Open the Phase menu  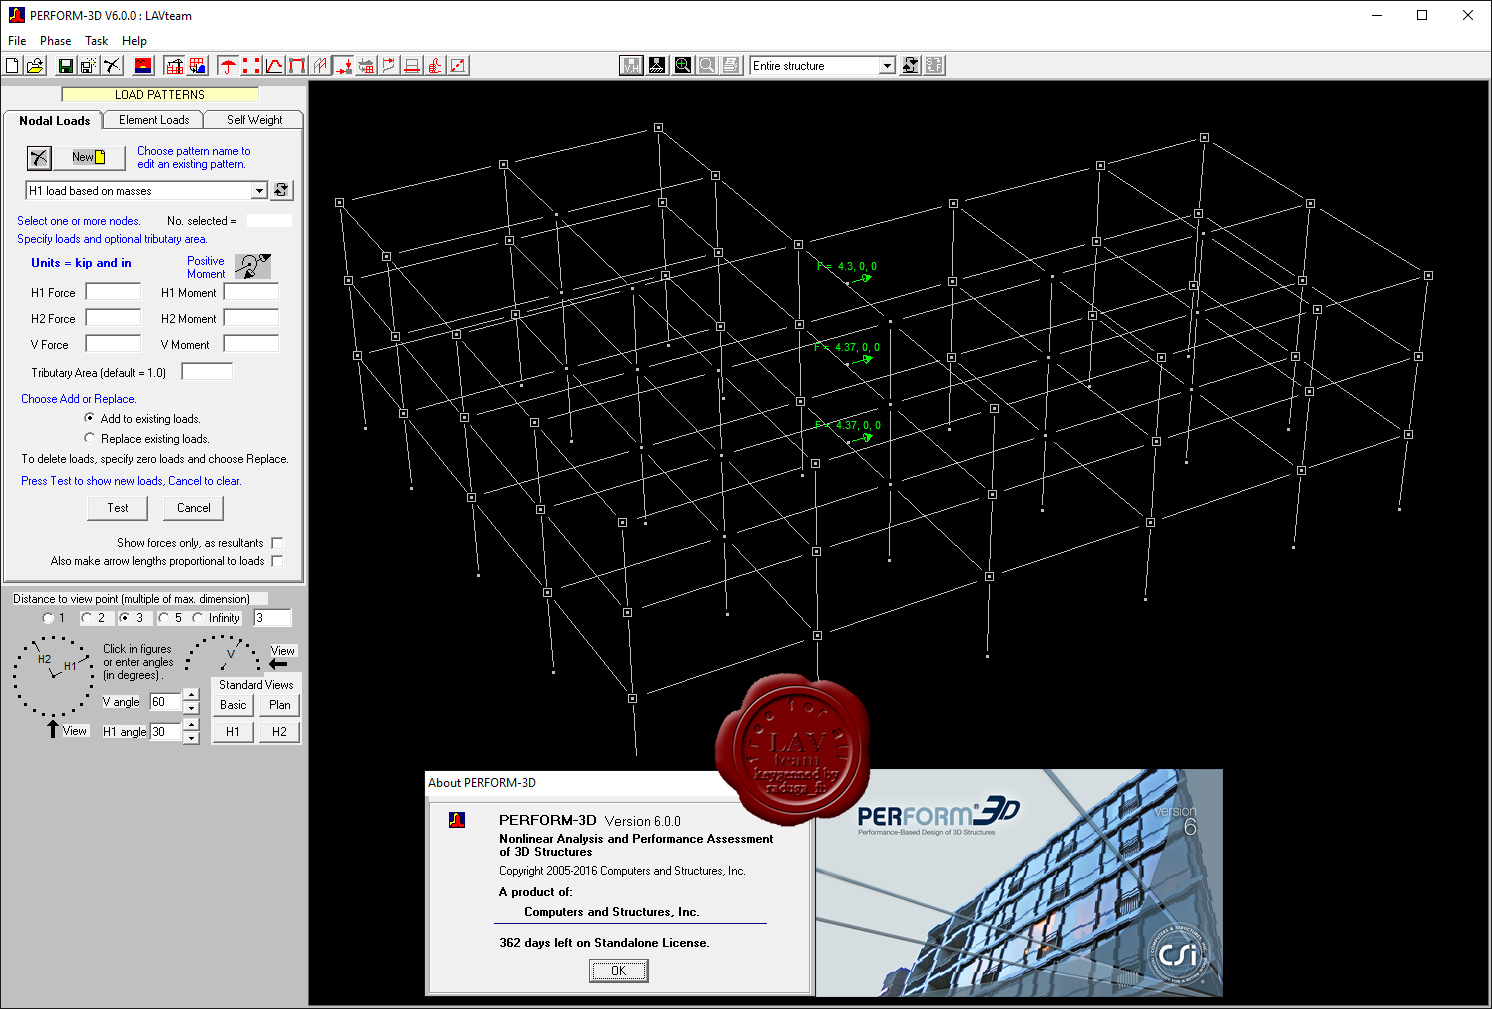[55, 41]
